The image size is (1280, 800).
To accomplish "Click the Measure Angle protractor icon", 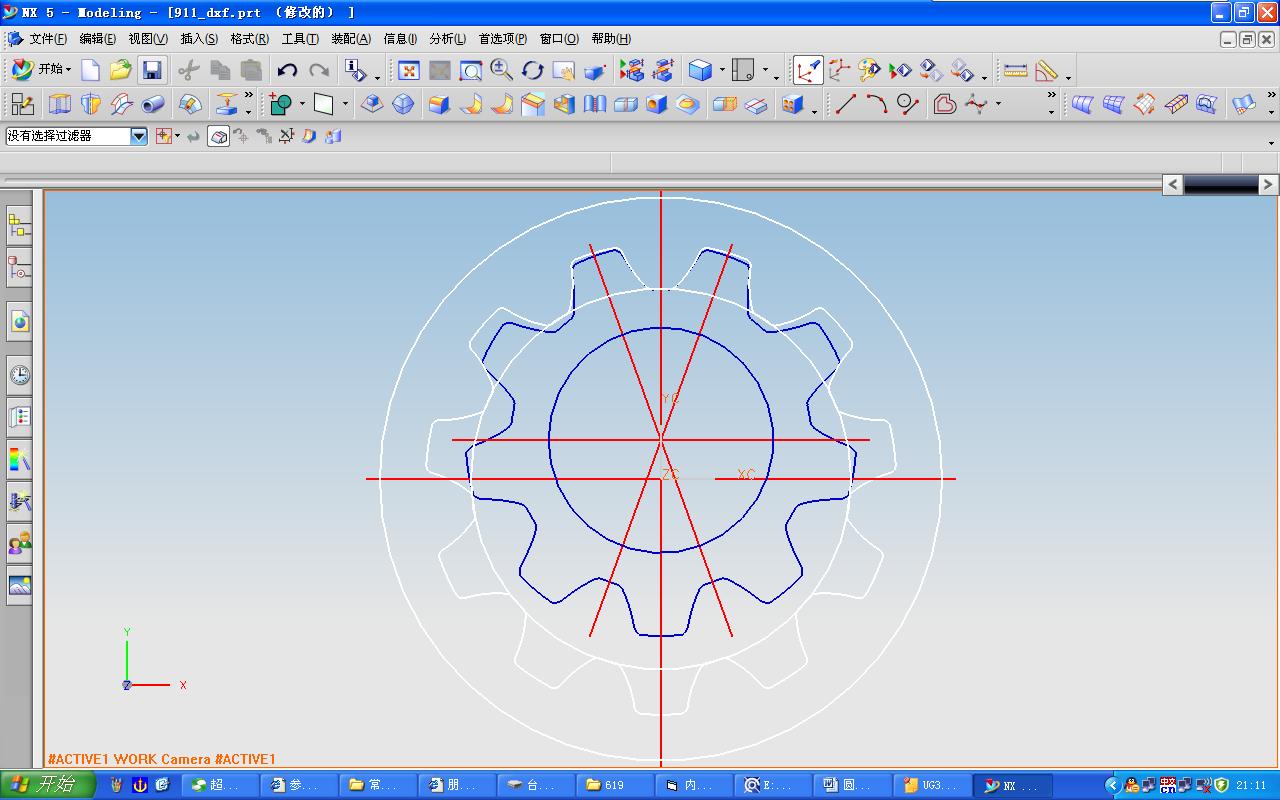I will click(1047, 70).
